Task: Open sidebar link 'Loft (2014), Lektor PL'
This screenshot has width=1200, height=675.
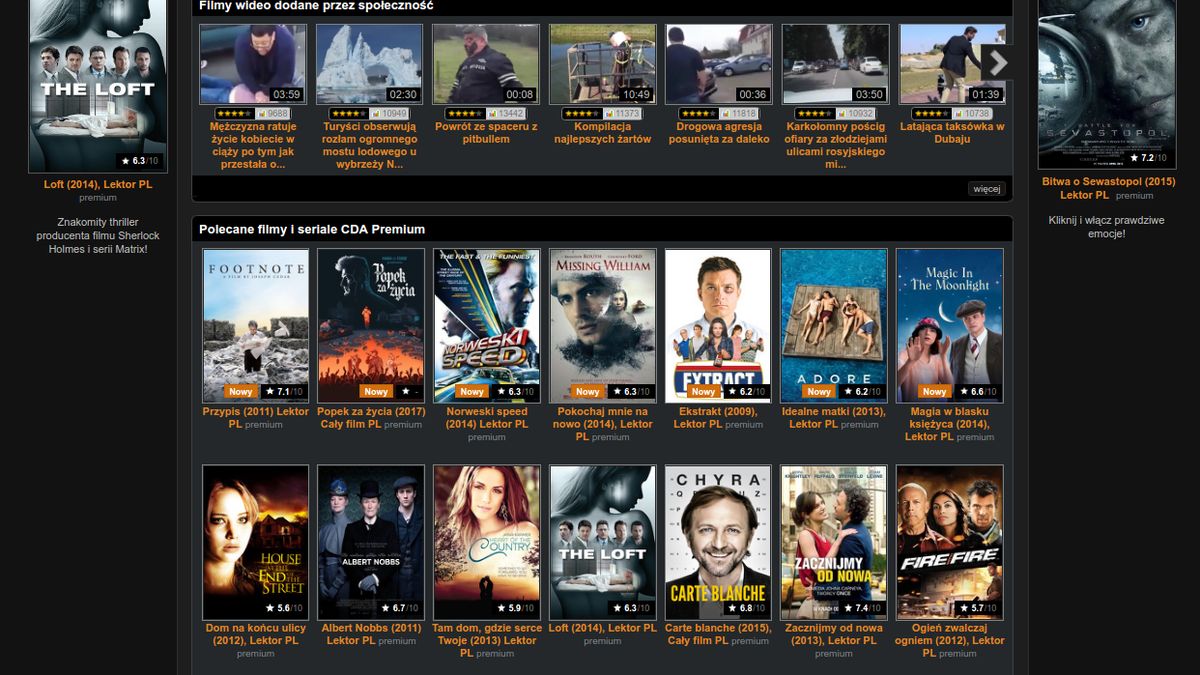Action: pos(98,185)
